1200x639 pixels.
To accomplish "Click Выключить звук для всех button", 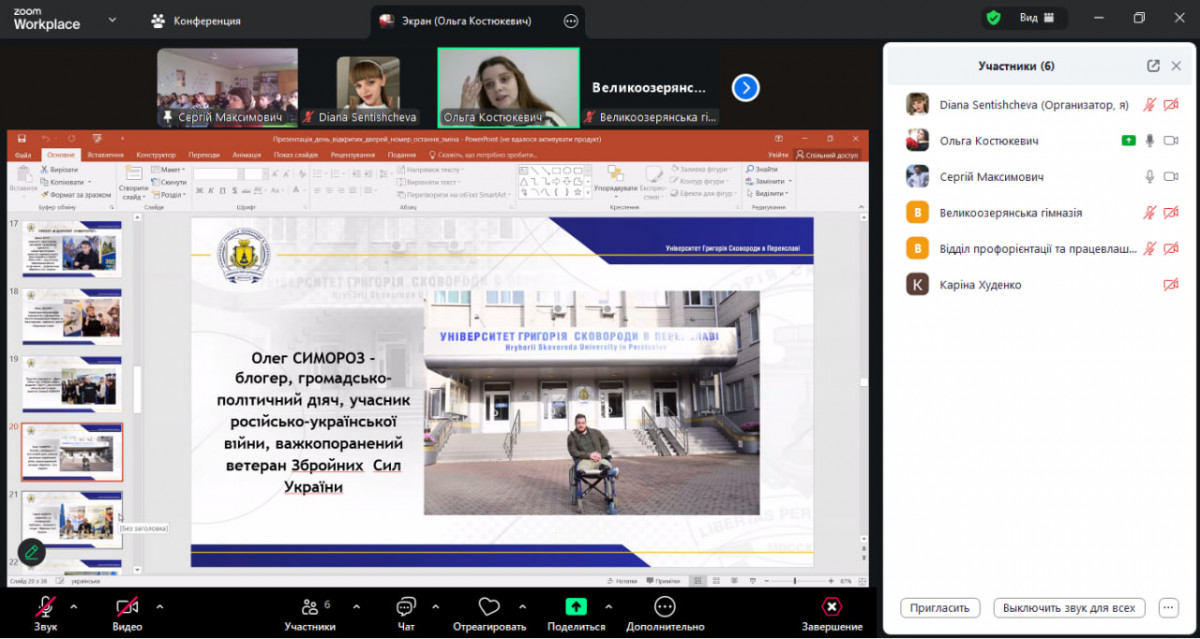I will coord(1069,607).
